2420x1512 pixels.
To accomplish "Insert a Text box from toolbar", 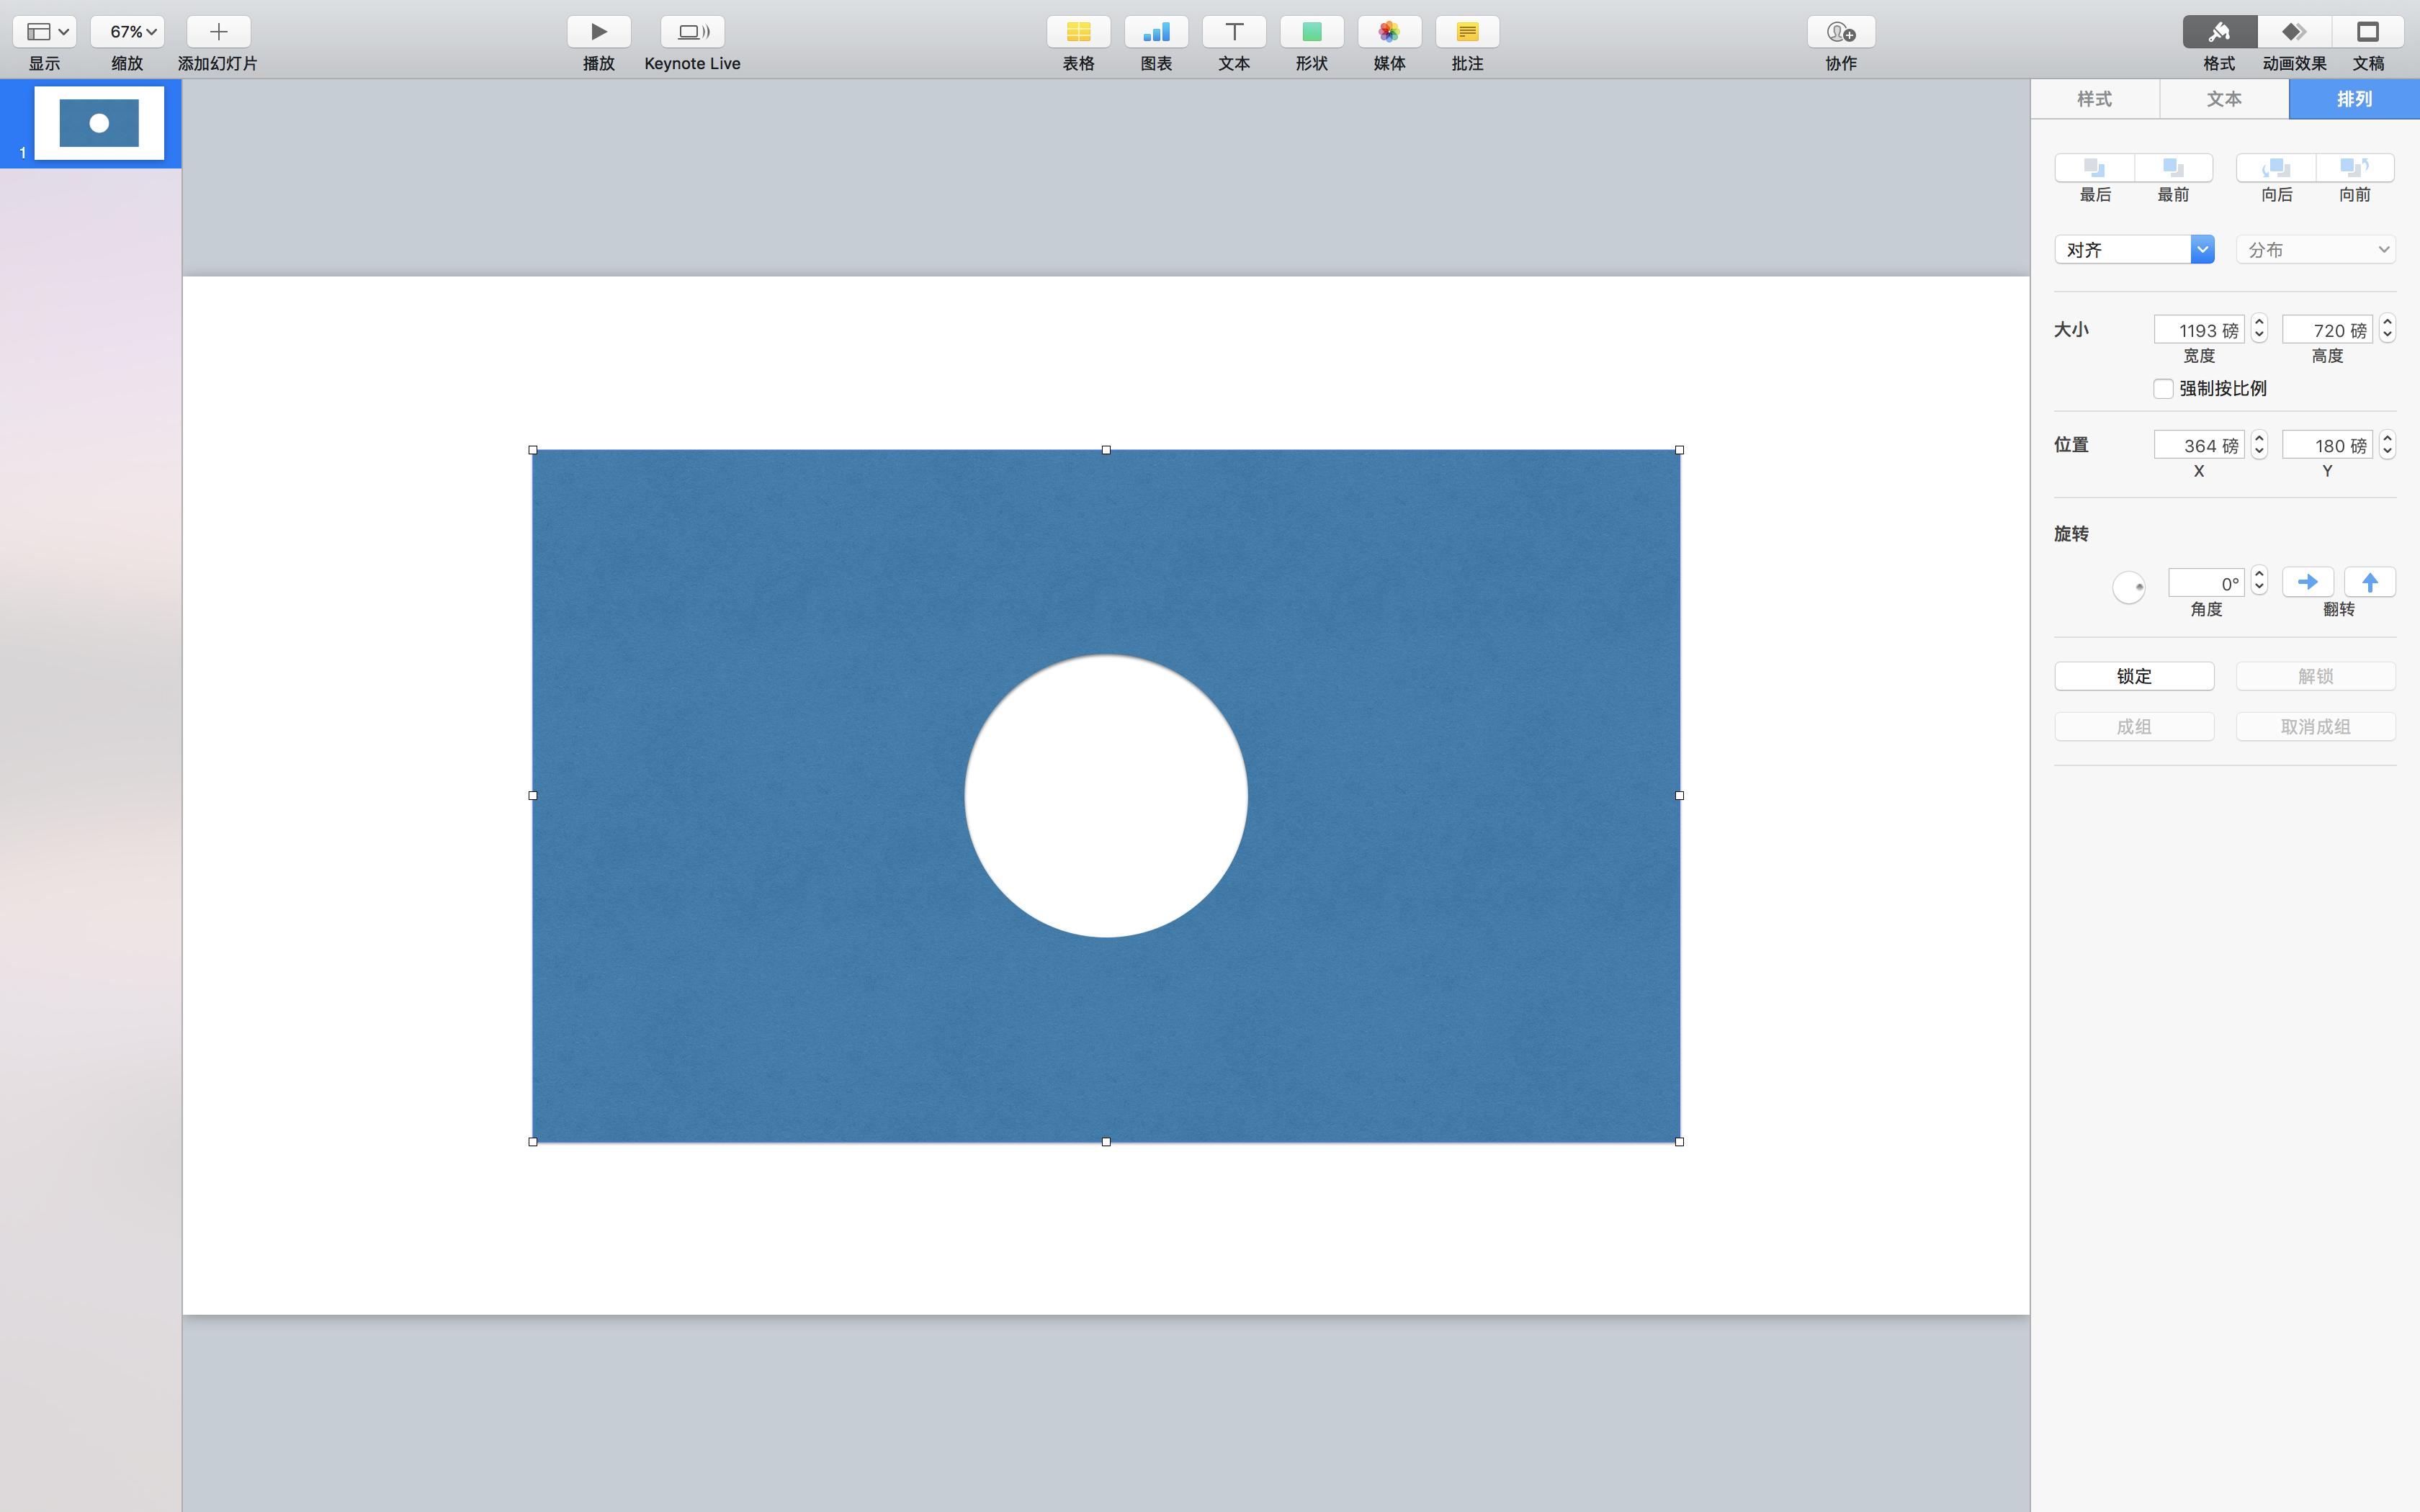I will (x=1234, y=32).
